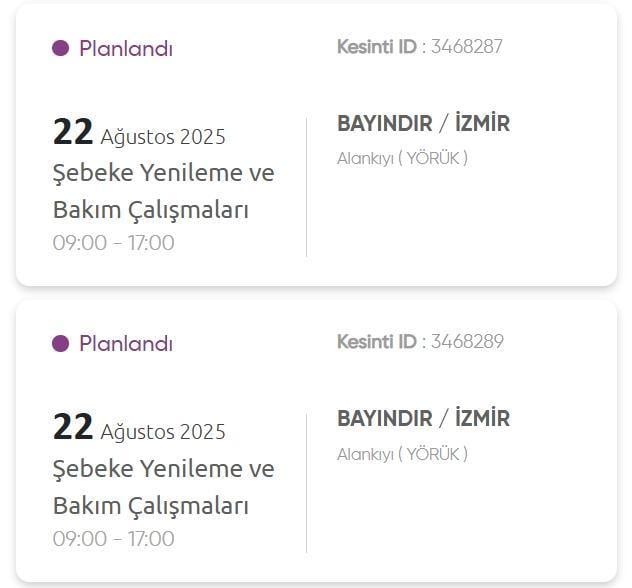The height and width of the screenshot is (588, 632).
Task: Click the purple status dot in the first outage card
Action: tap(60, 48)
